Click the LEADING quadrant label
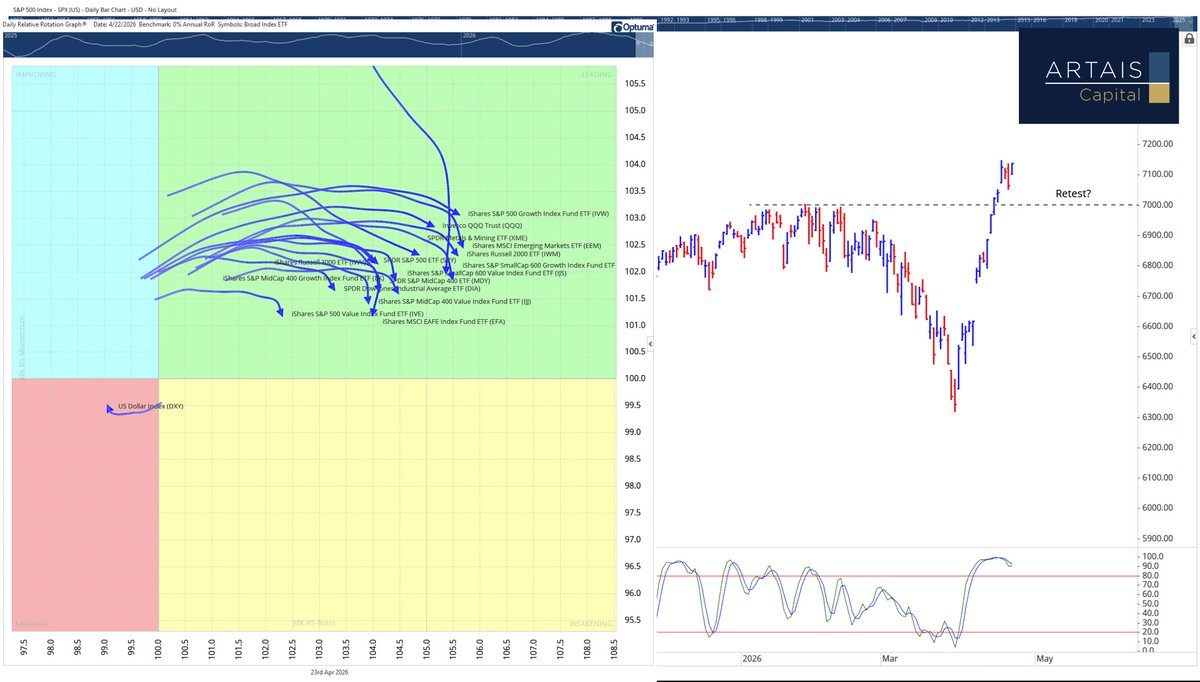Screen dimensions: 1200x682 tap(596, 75)
